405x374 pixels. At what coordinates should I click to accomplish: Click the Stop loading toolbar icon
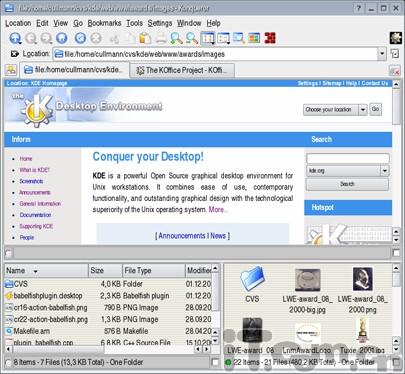coord(96,38)
